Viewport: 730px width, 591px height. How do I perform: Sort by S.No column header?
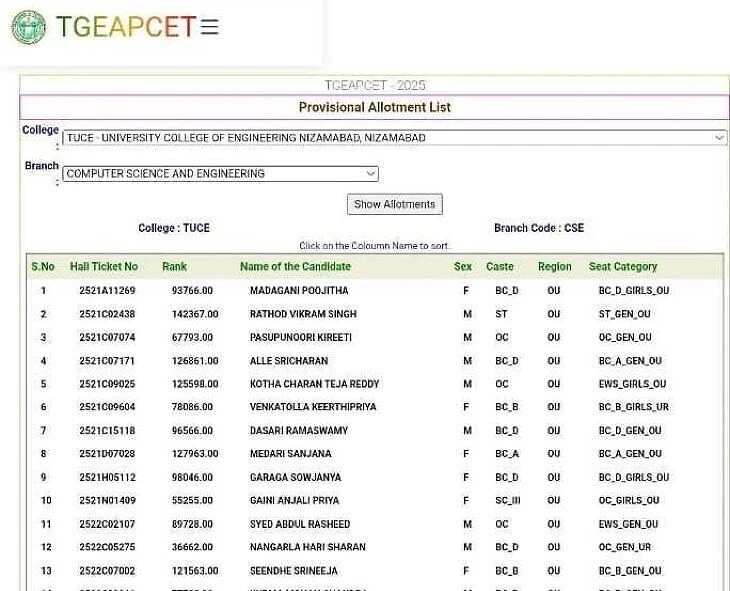pyautogui.click(x=43, y=267)
